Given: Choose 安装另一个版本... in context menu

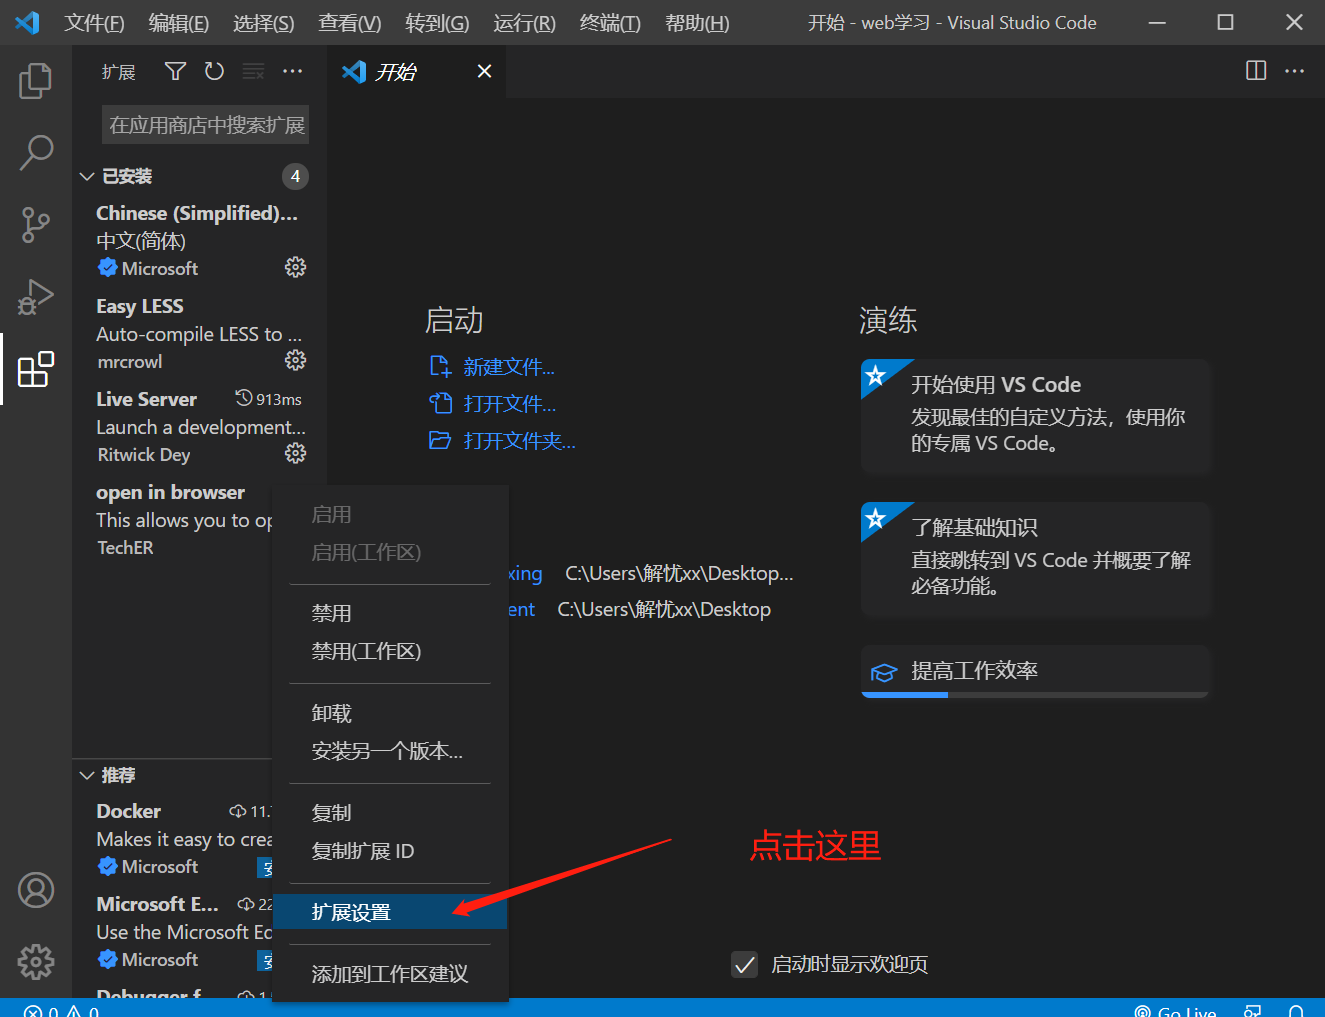Looking at the screenshot, I should 390,751.
